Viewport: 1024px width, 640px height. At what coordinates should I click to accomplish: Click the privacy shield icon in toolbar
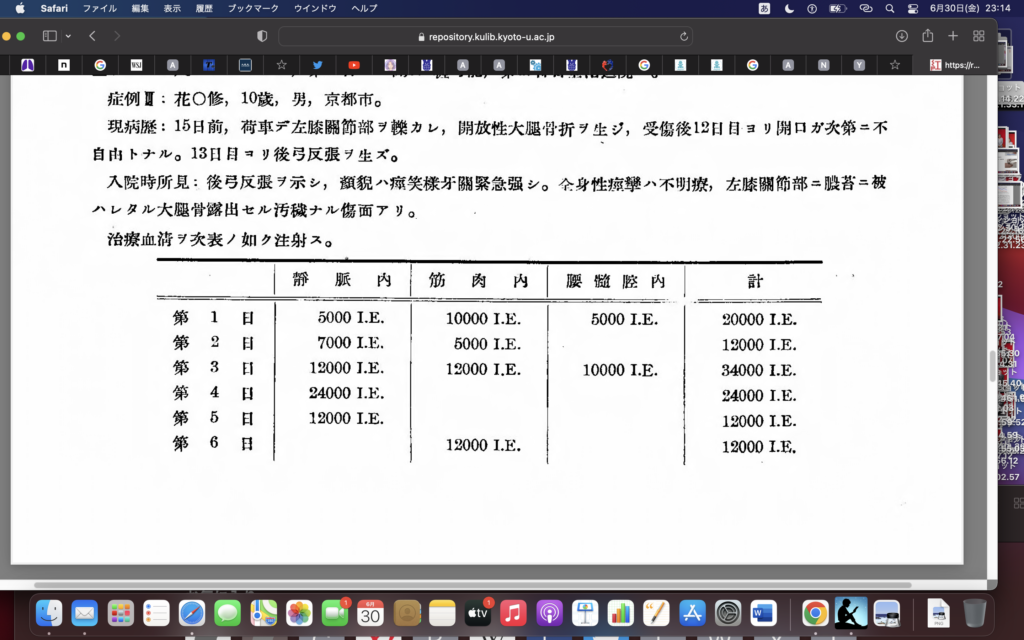pos(262,36)
